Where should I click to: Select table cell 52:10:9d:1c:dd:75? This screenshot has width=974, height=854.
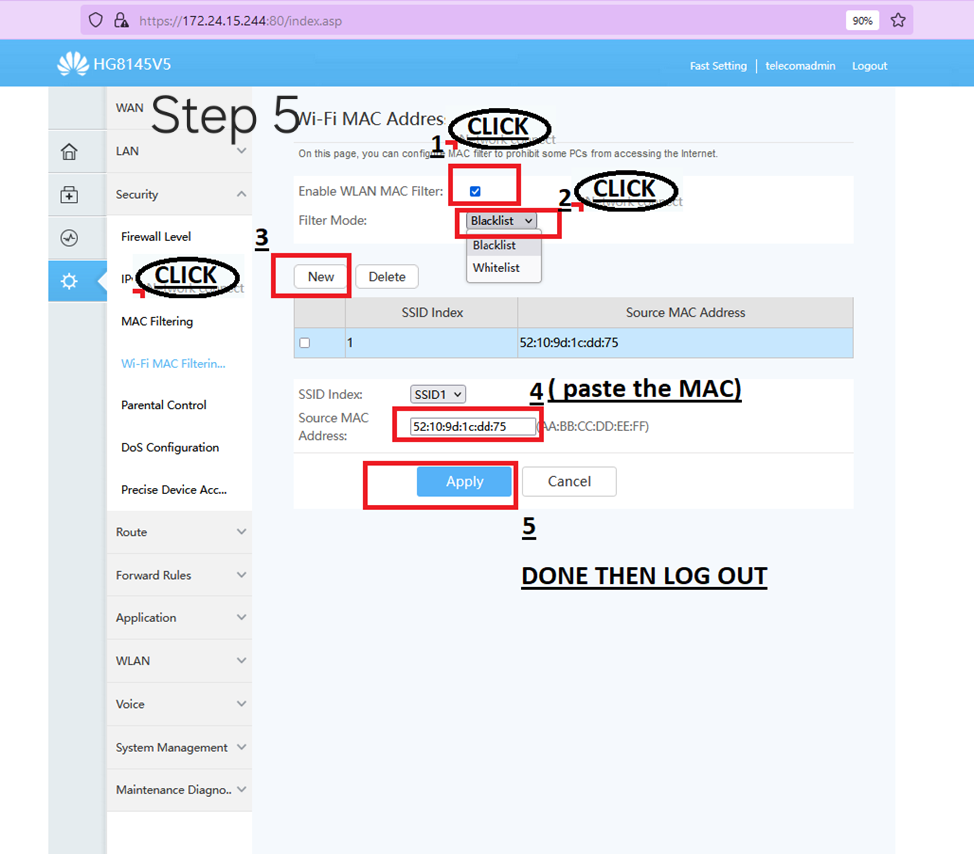(685, 343)
